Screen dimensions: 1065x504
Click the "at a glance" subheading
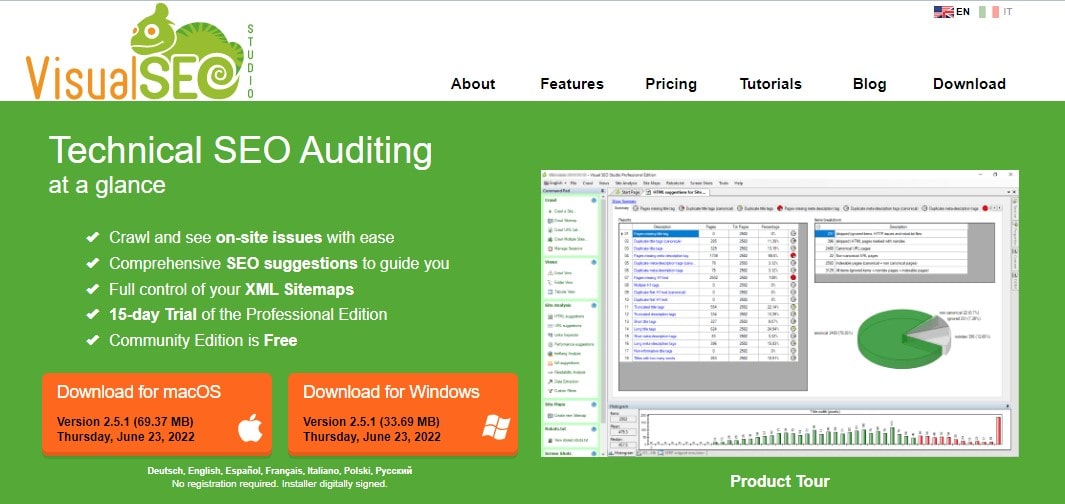point(107,185)
